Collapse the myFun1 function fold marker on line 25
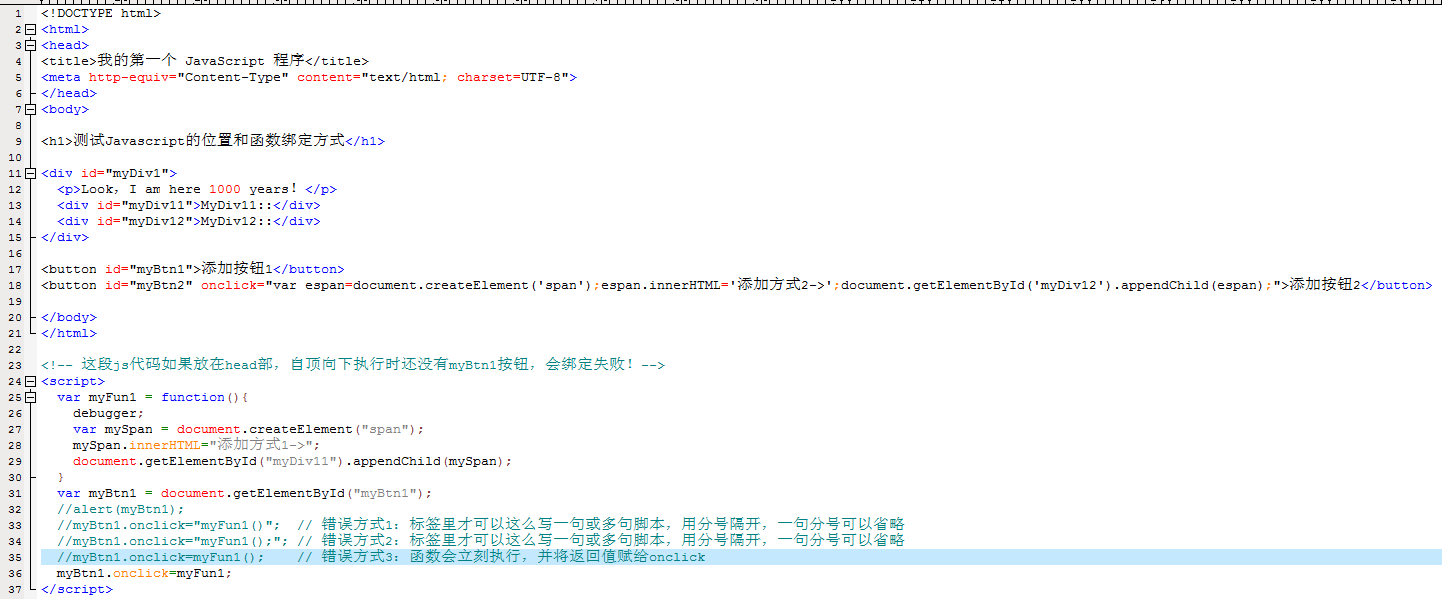Image resolution: width=1442 pixels, height=599 pixels. (30, 398)
